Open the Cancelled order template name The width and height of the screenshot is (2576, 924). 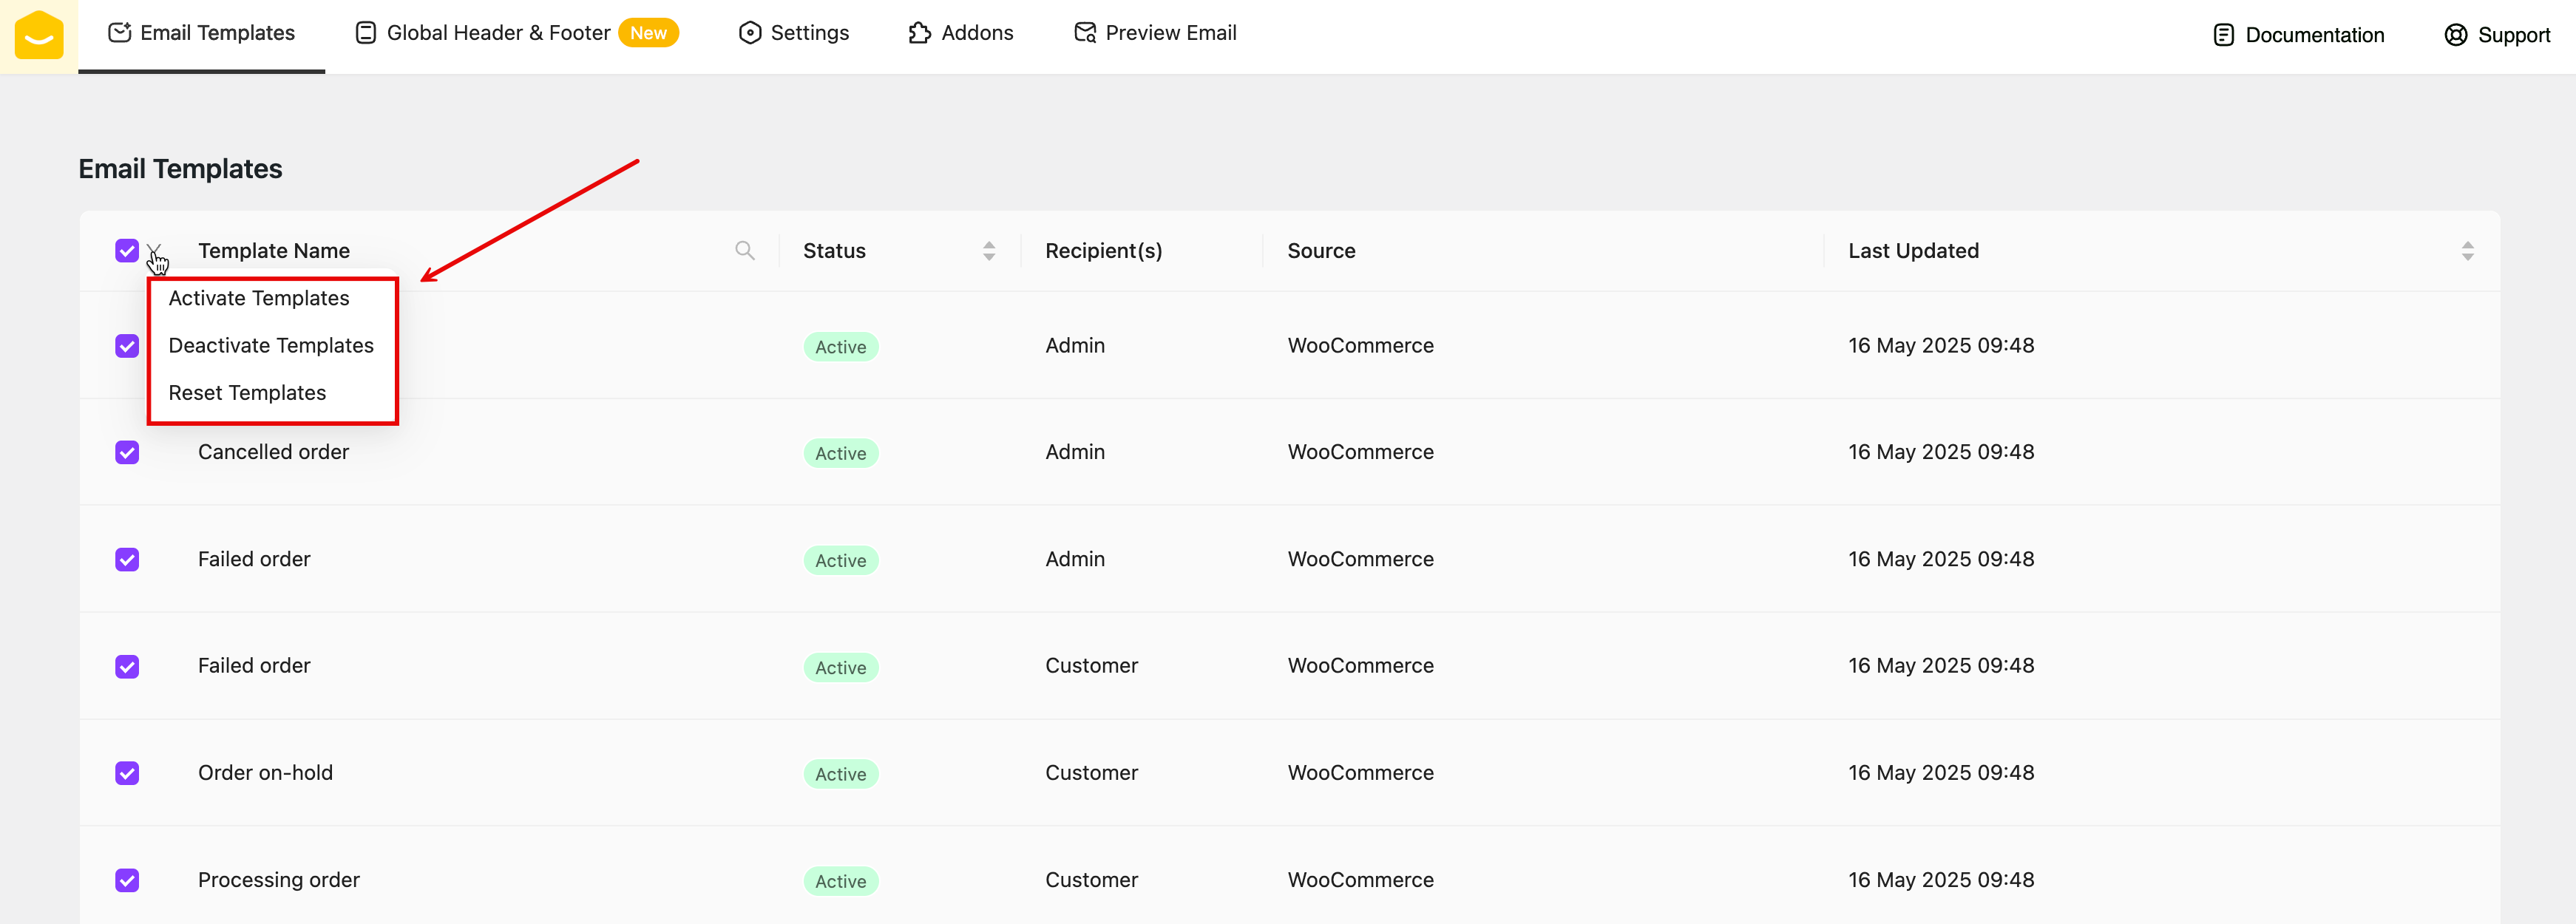(x=273, y=452)
